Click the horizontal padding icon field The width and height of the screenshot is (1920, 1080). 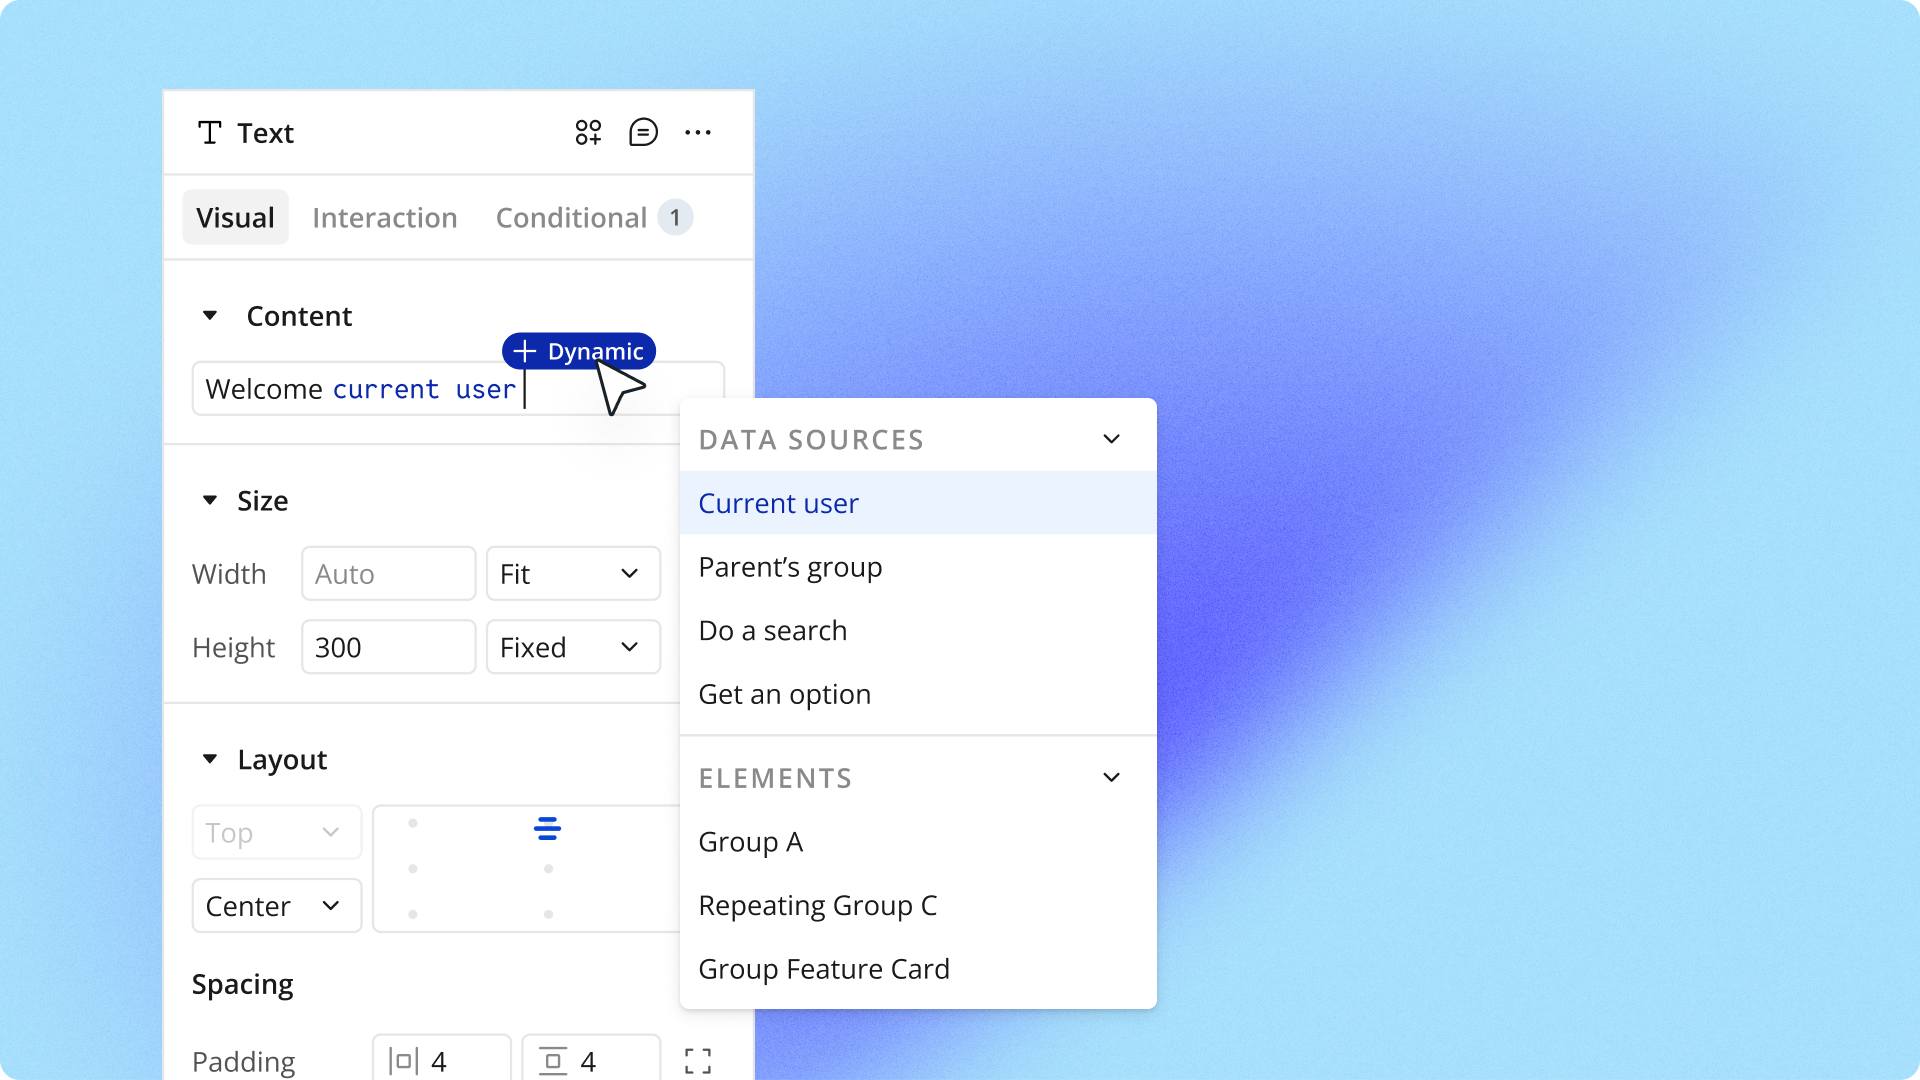pos(441,1061)
